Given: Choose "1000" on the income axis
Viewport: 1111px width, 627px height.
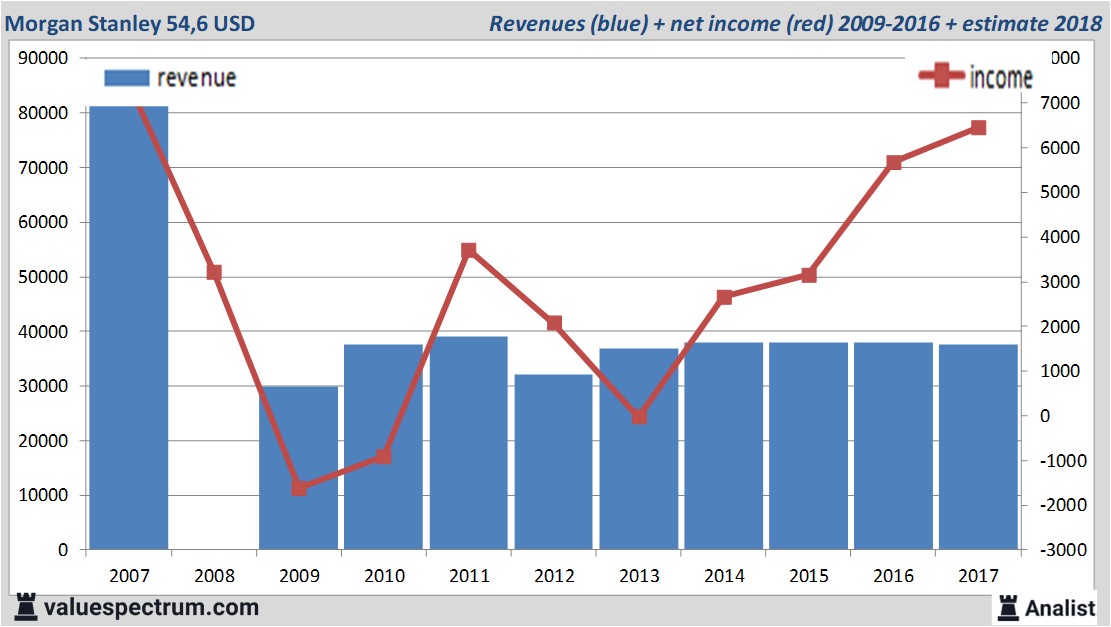Looking at the screenshot, I should click(1060, 371).
